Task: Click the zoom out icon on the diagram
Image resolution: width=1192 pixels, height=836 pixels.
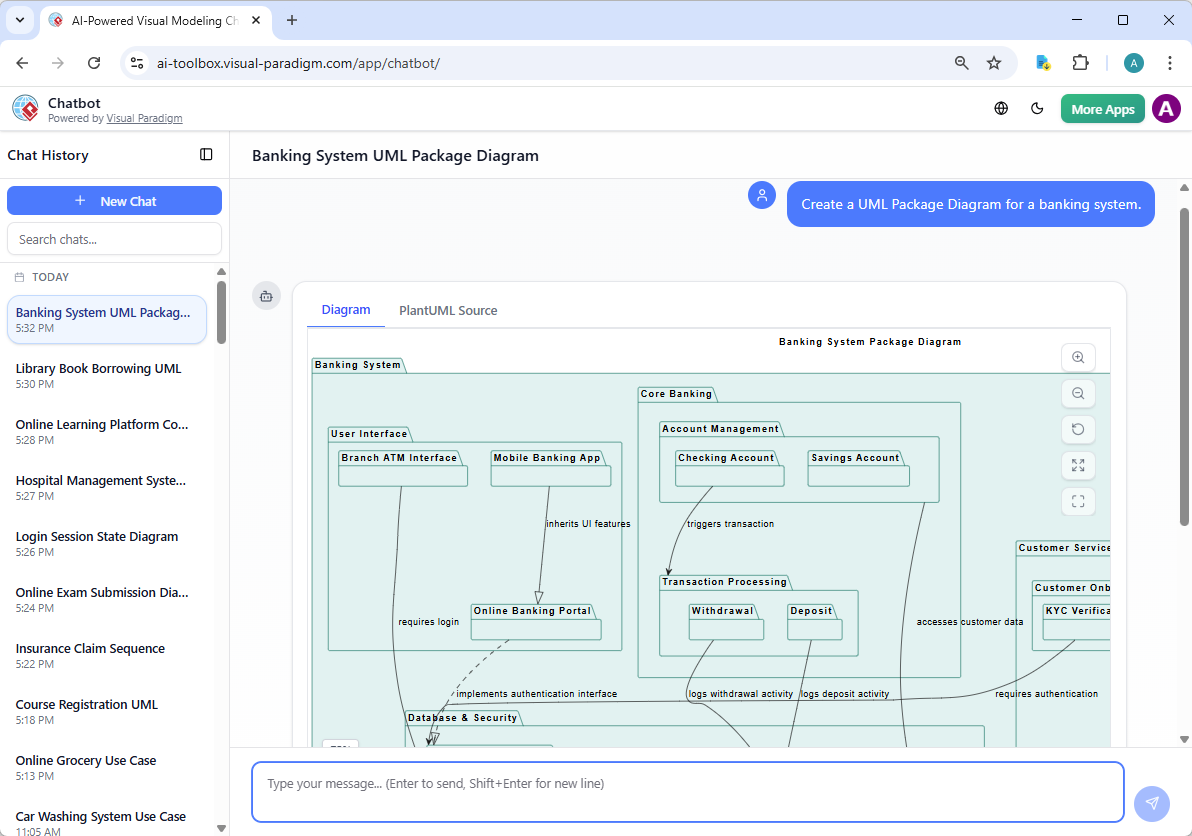Action: 1078,393
